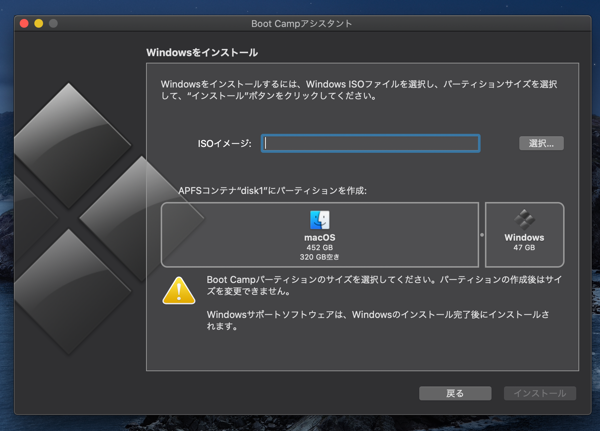This screenshot has height=431, width=600.
Task: Close the Boot Camp Assistant window
Action: pyautogui.click(x=24, y=23)
